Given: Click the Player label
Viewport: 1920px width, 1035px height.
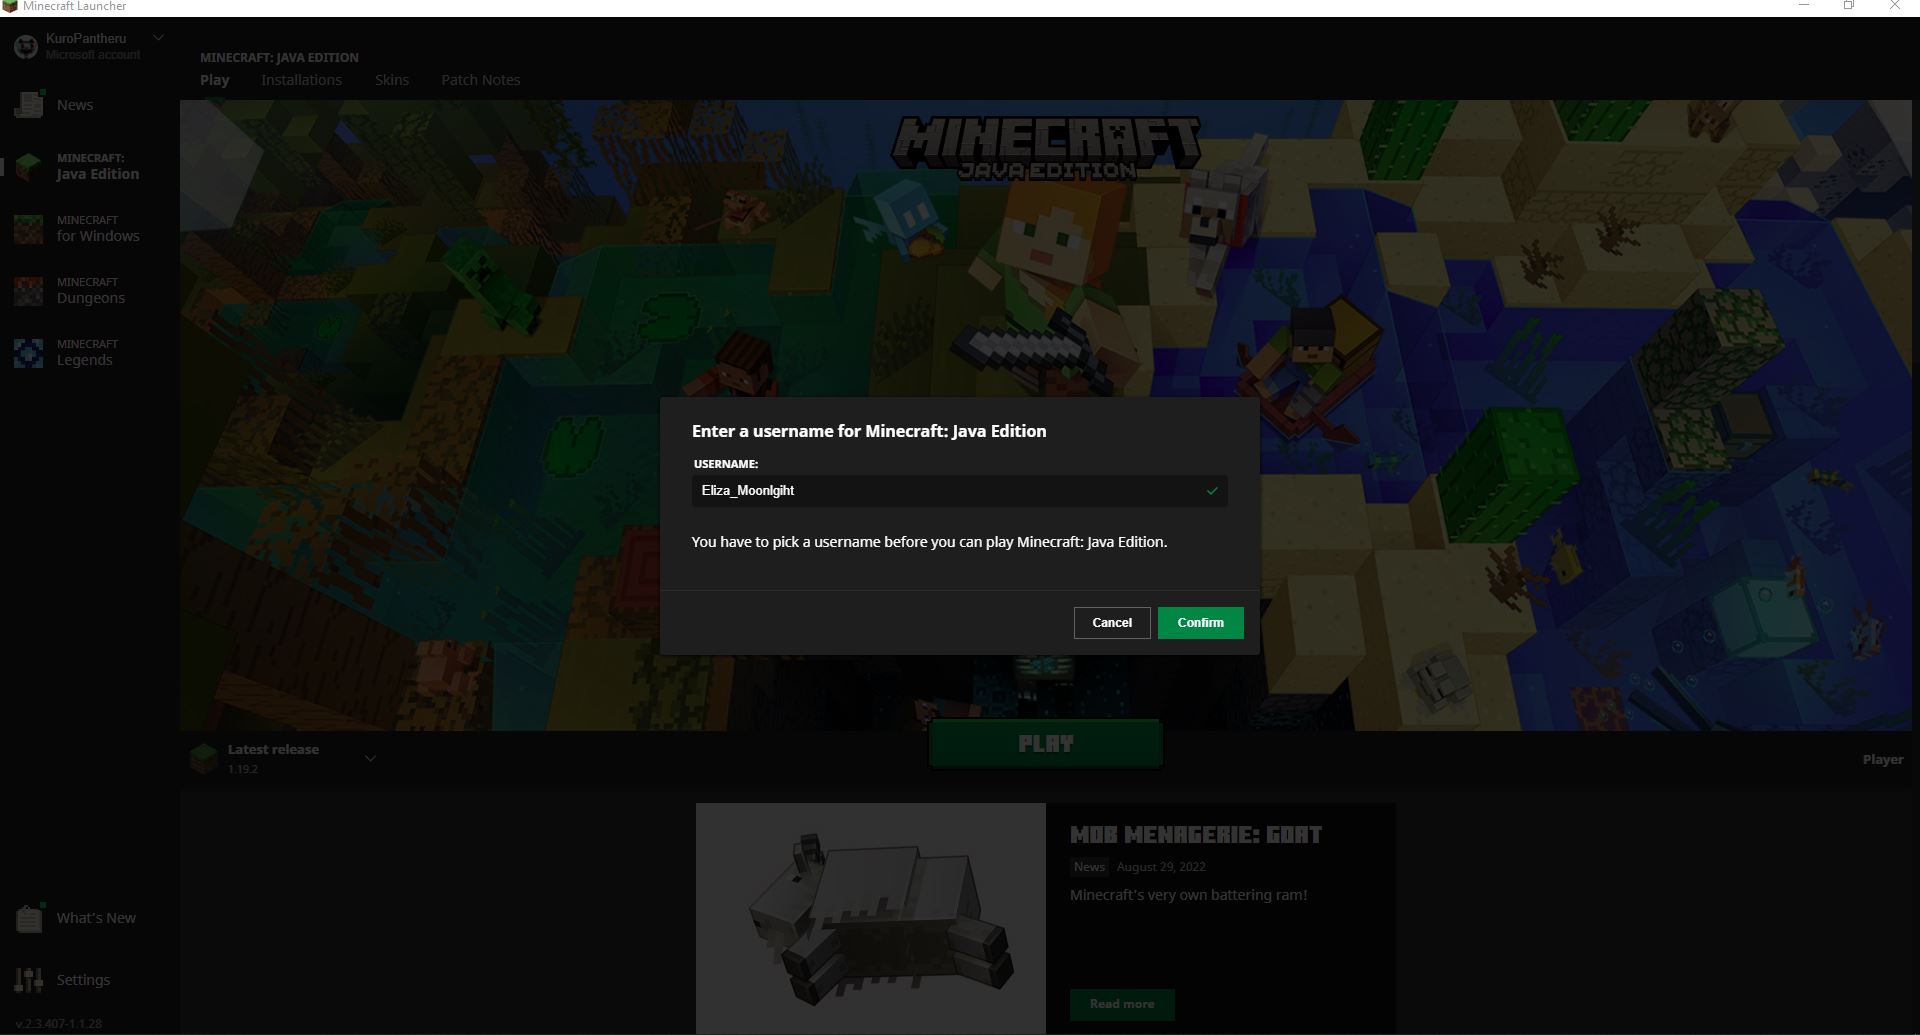Looking at the screenshot, I should click(1883, 760).
